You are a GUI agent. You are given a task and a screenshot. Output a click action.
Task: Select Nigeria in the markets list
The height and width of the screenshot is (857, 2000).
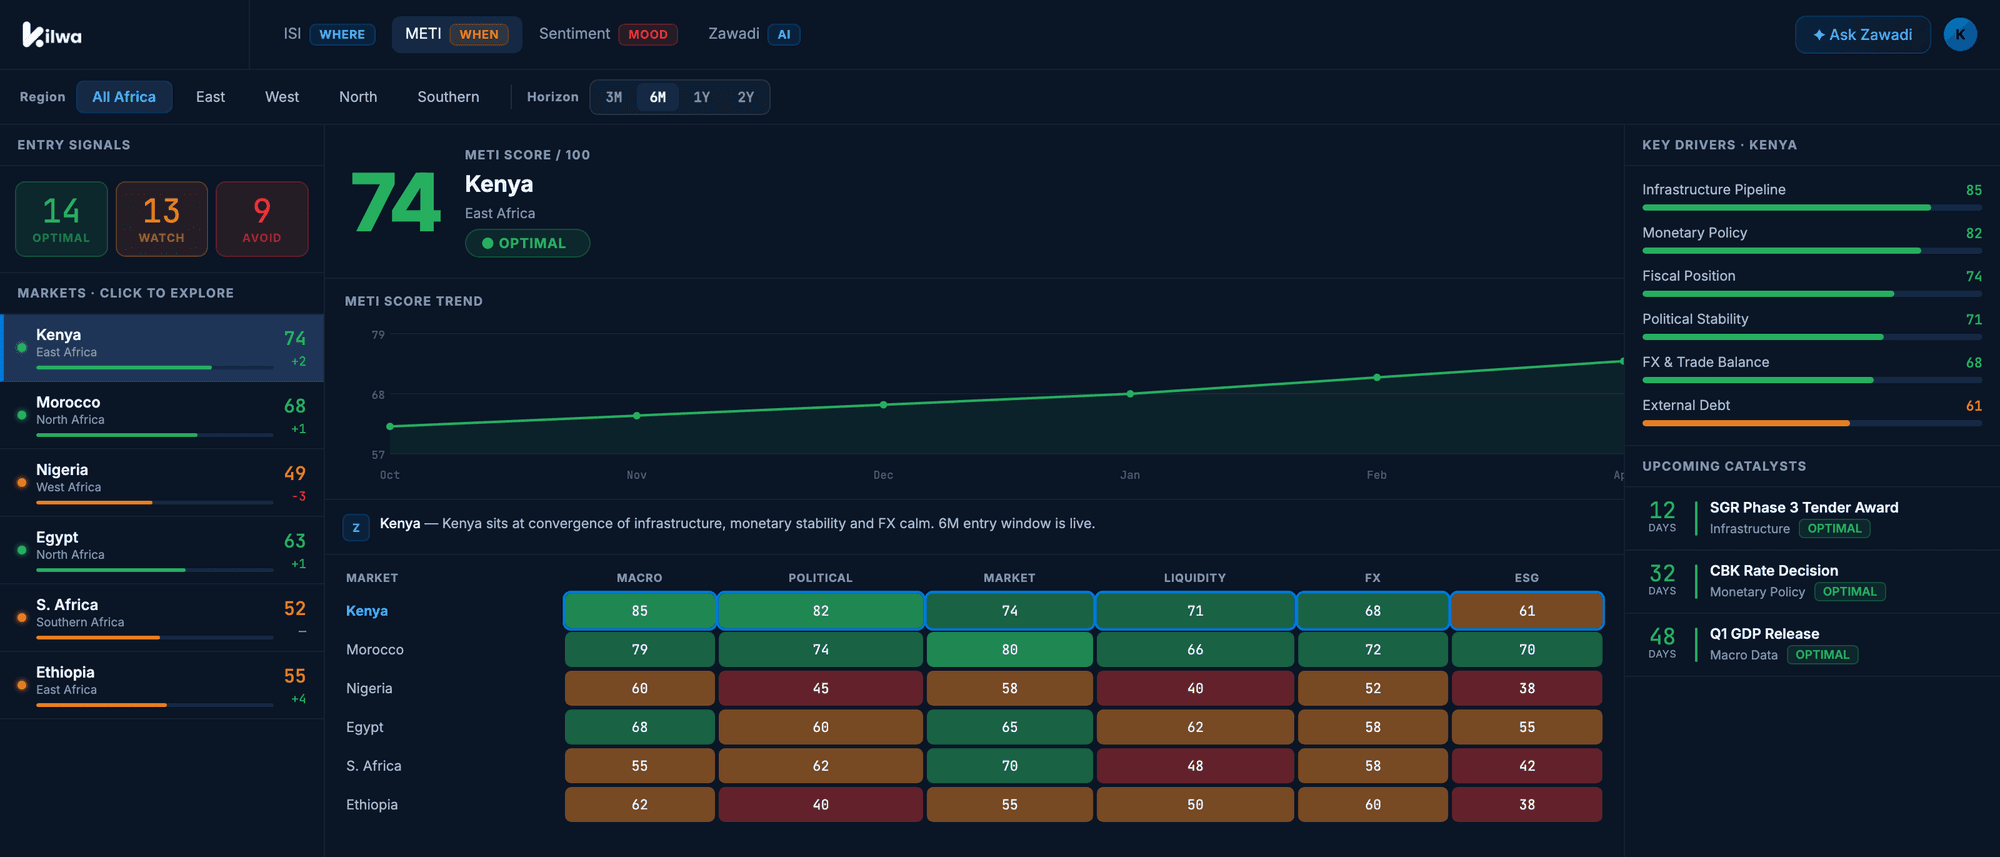tap(162, 483)
